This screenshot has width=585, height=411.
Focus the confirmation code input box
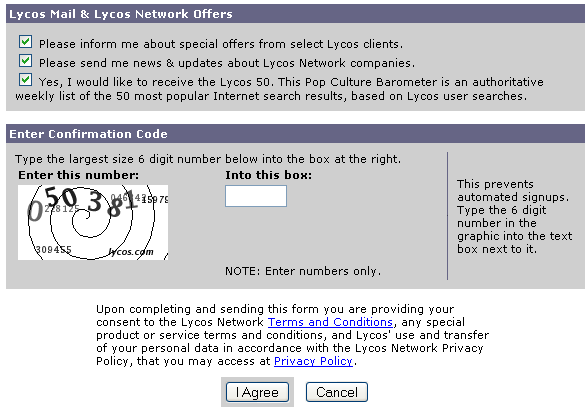[256, 196]
